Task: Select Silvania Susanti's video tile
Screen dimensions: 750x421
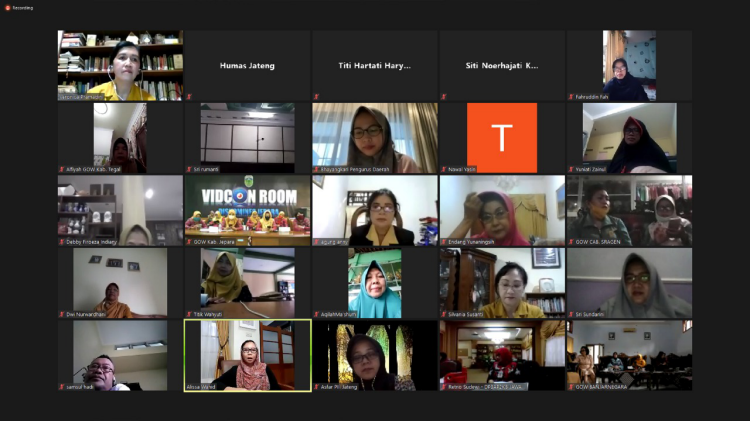Action: 502,283
